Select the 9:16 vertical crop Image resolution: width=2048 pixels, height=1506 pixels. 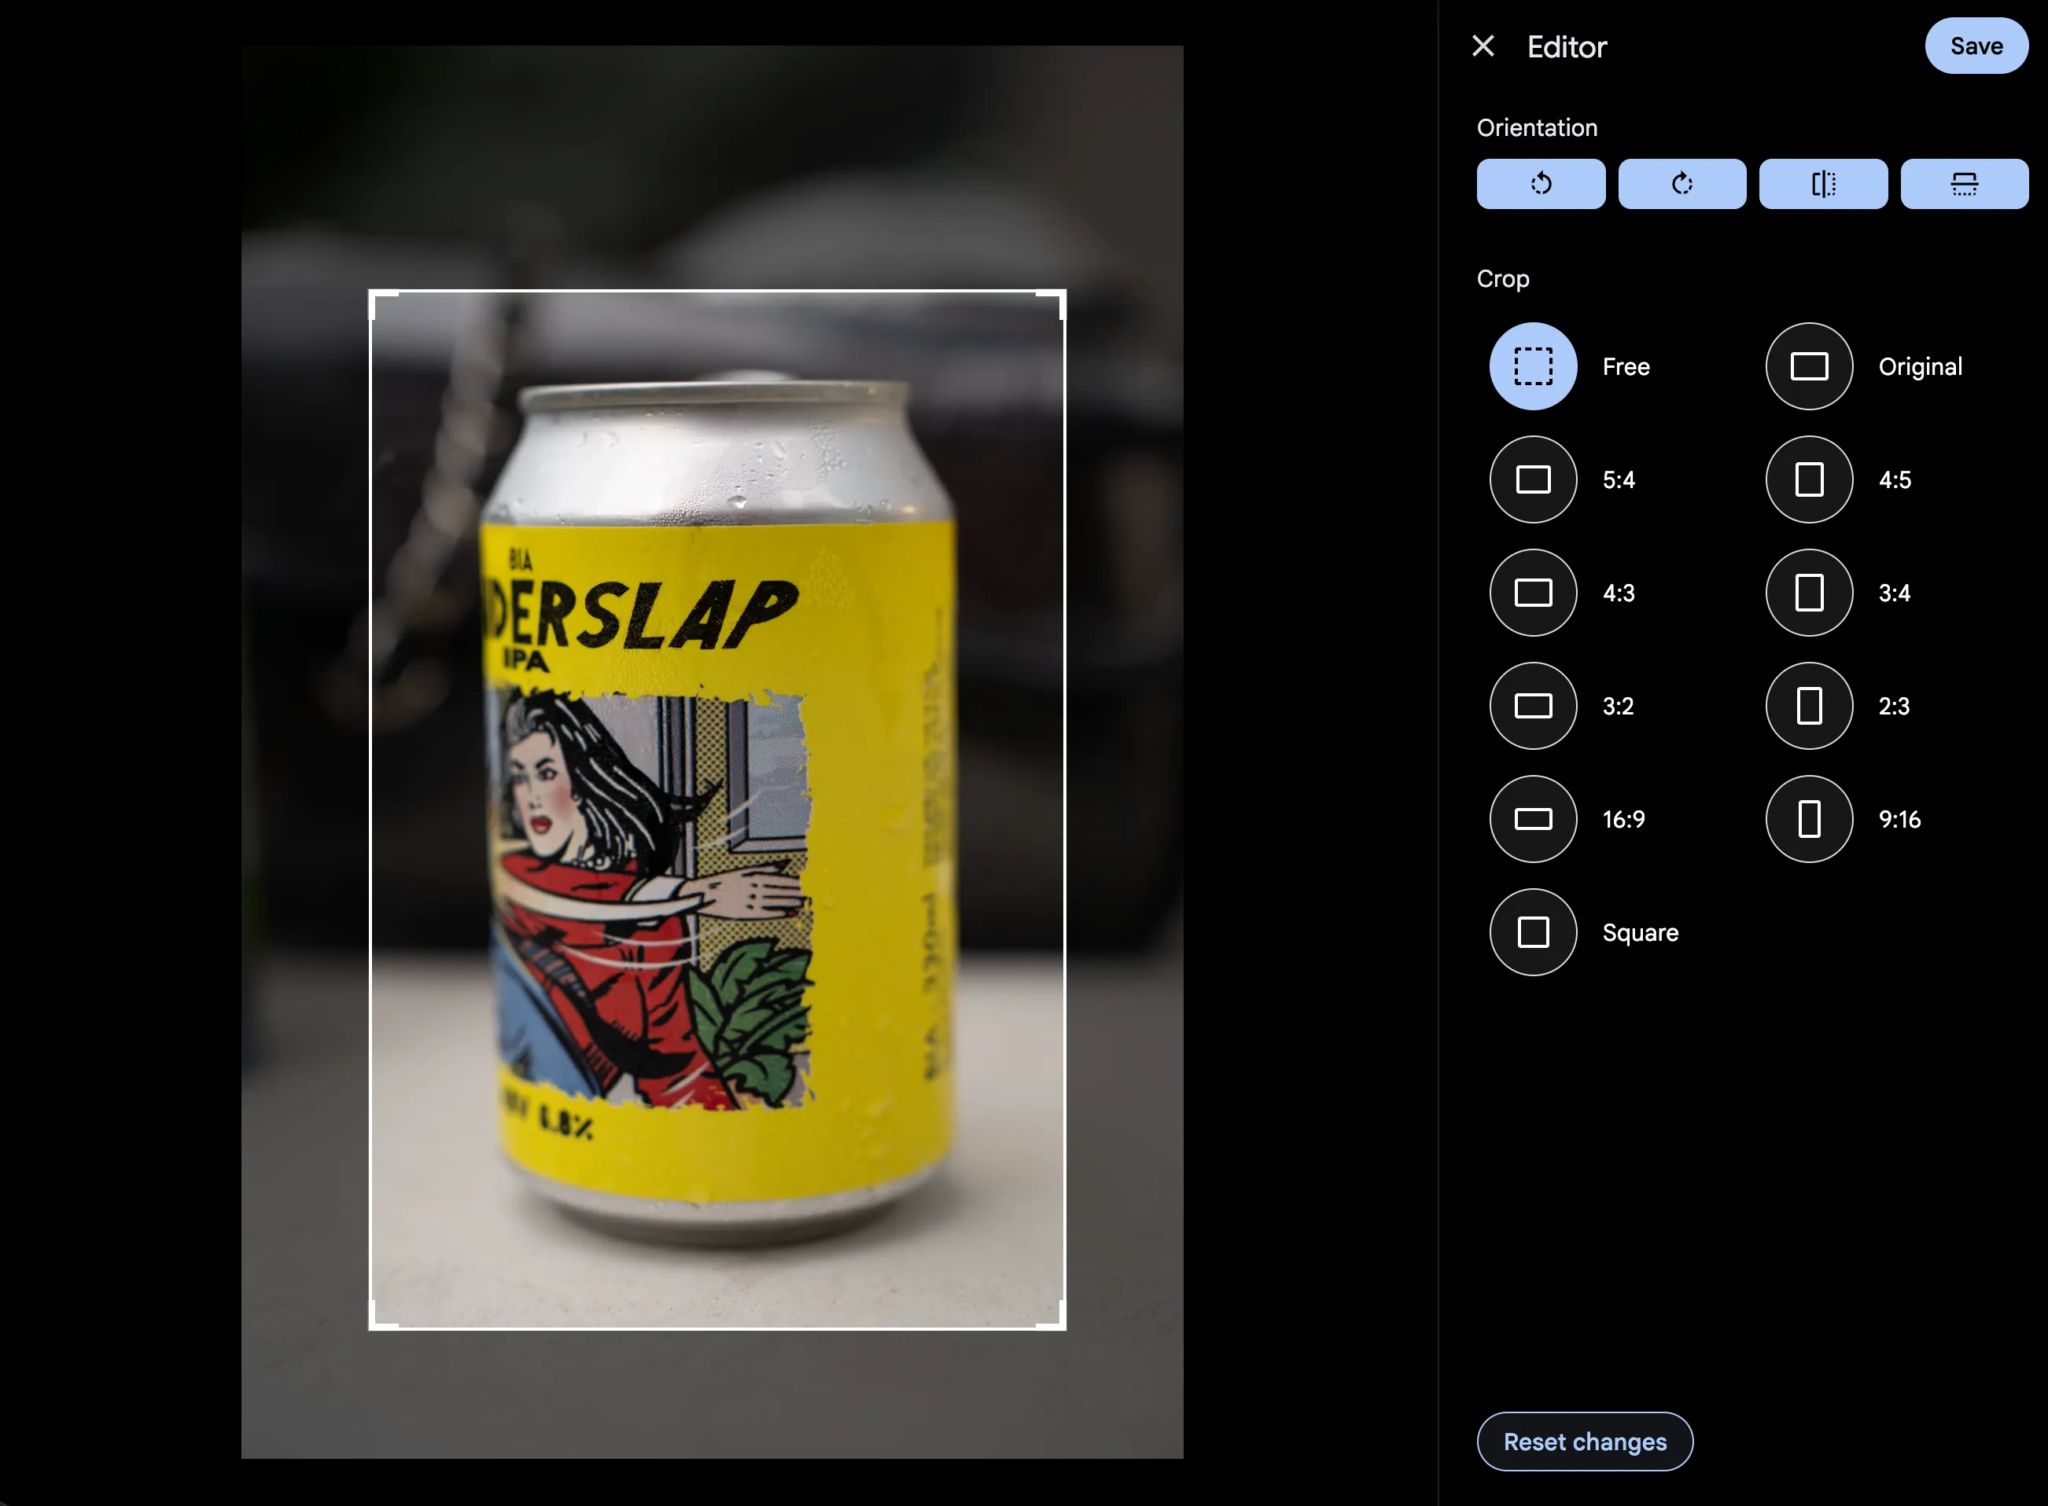(x=1808, y=819)
